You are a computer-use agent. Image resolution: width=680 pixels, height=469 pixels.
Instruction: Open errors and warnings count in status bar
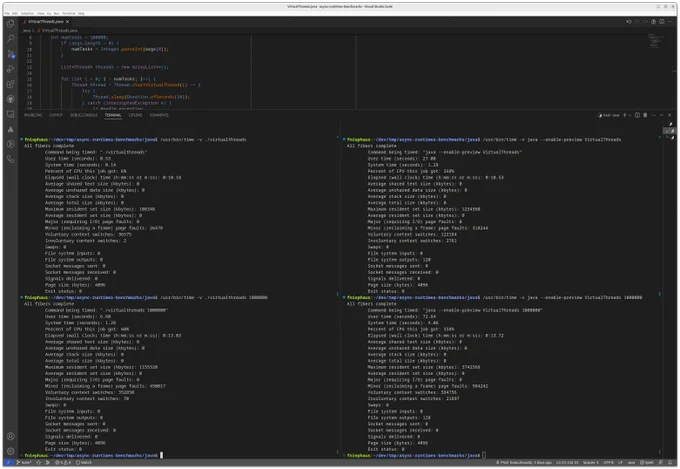[63, 462]
